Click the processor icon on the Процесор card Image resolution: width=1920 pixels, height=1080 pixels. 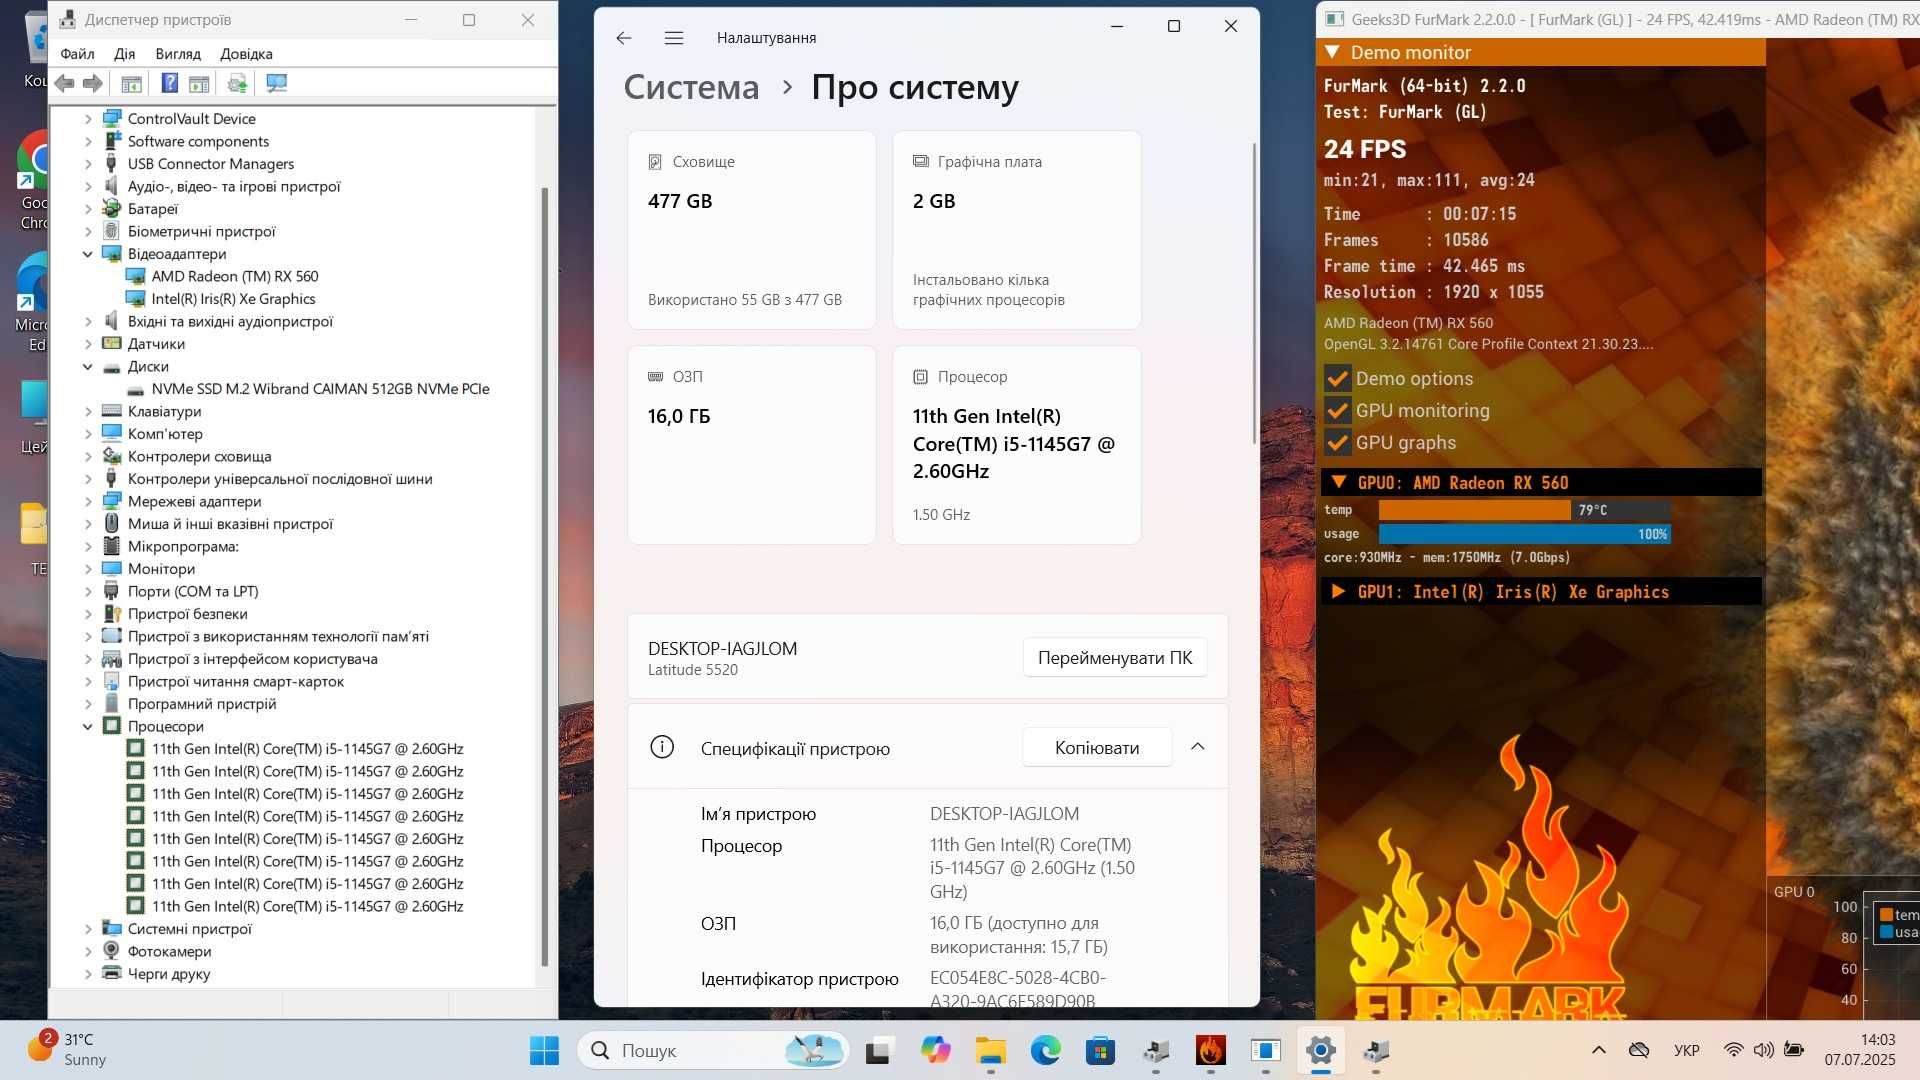tap(921, 377)
